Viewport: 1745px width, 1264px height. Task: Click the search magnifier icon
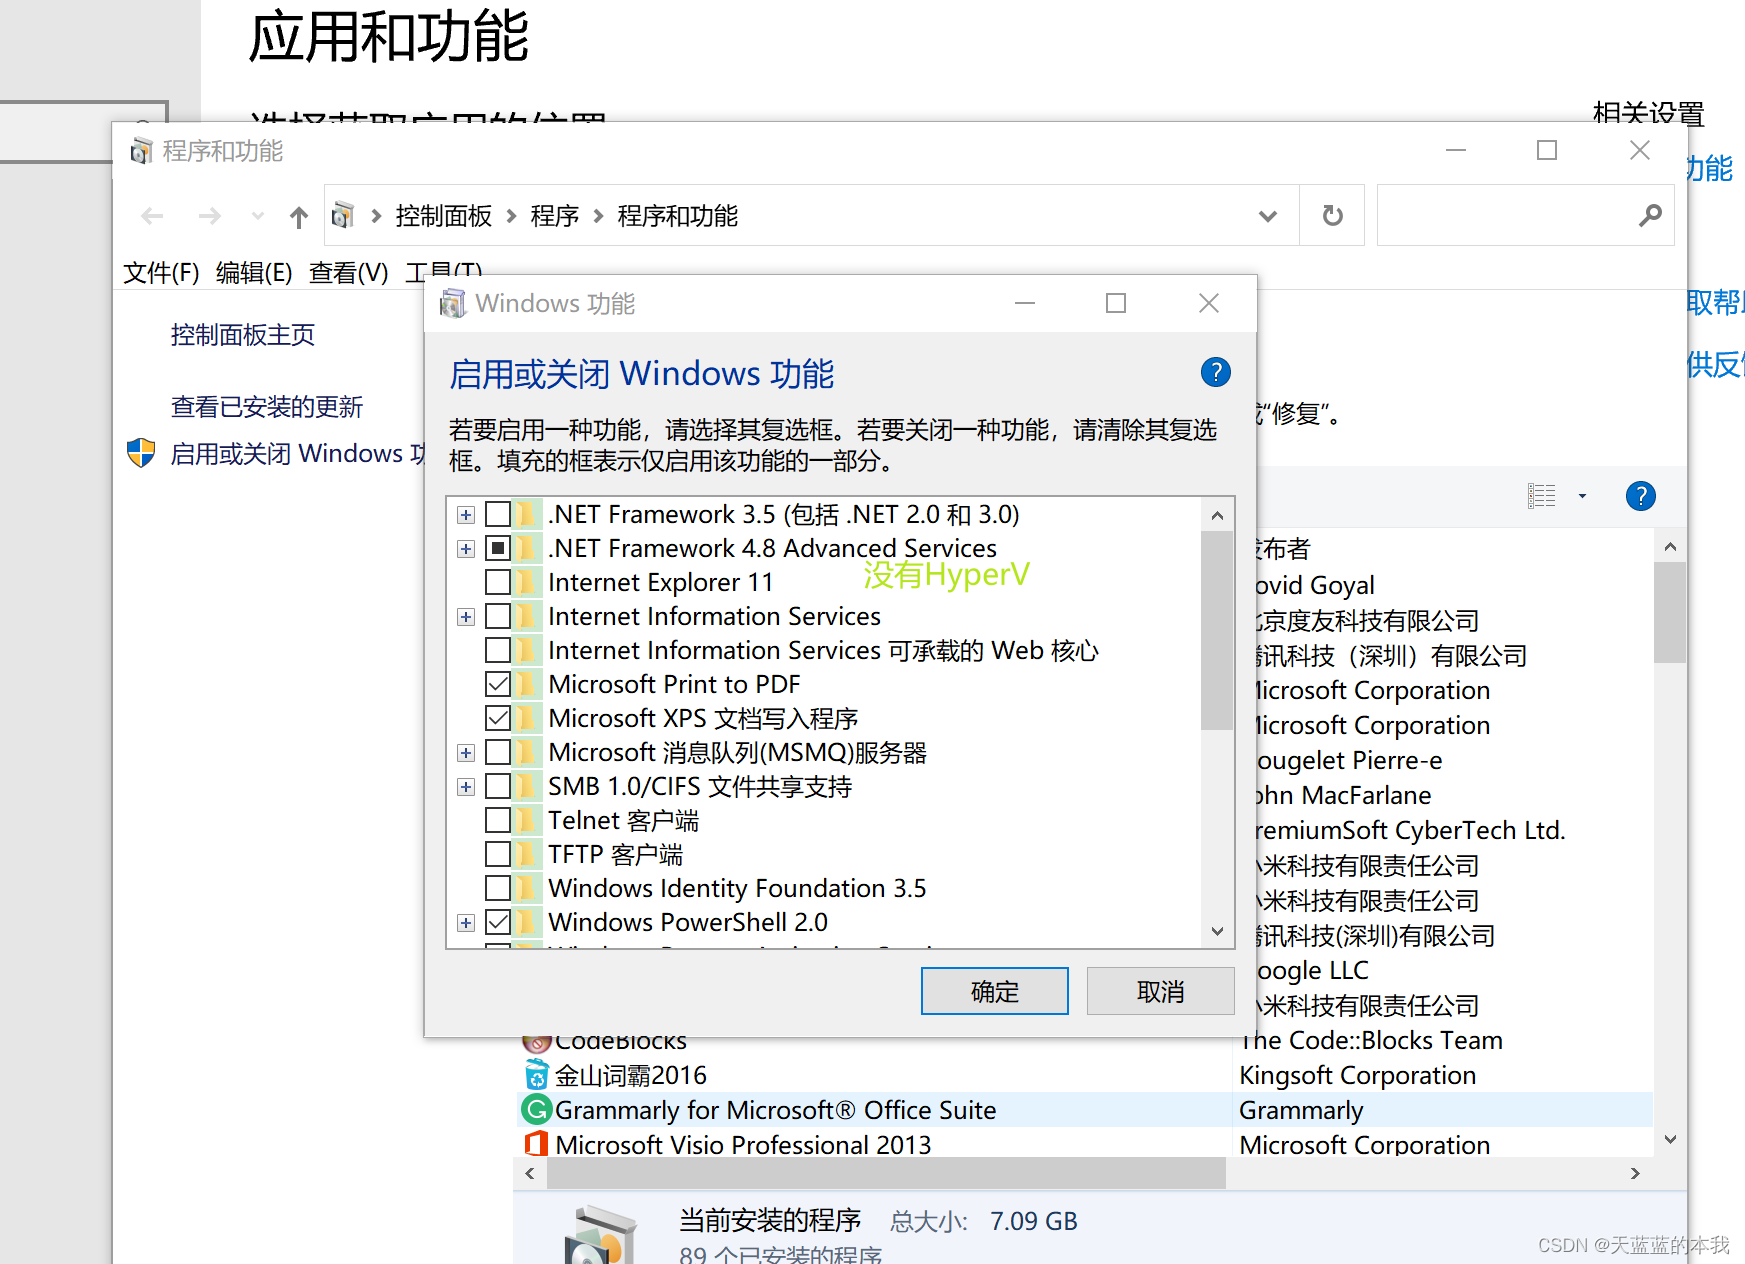(1650, 215)
